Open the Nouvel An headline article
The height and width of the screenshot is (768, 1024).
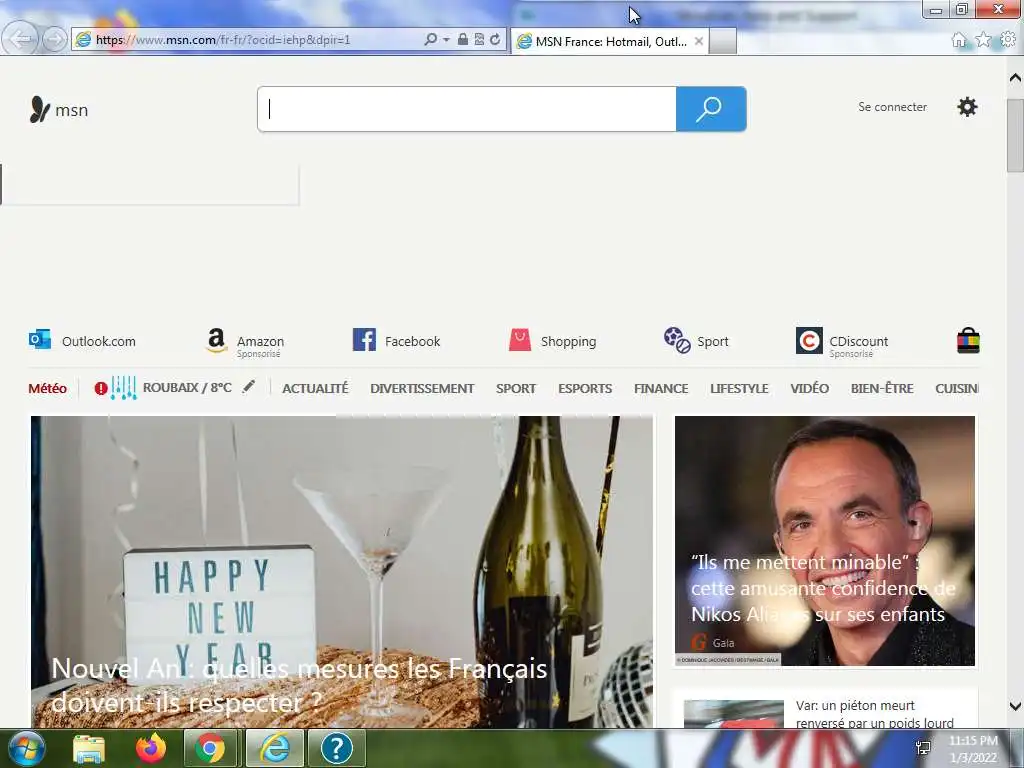click(299, 685)
